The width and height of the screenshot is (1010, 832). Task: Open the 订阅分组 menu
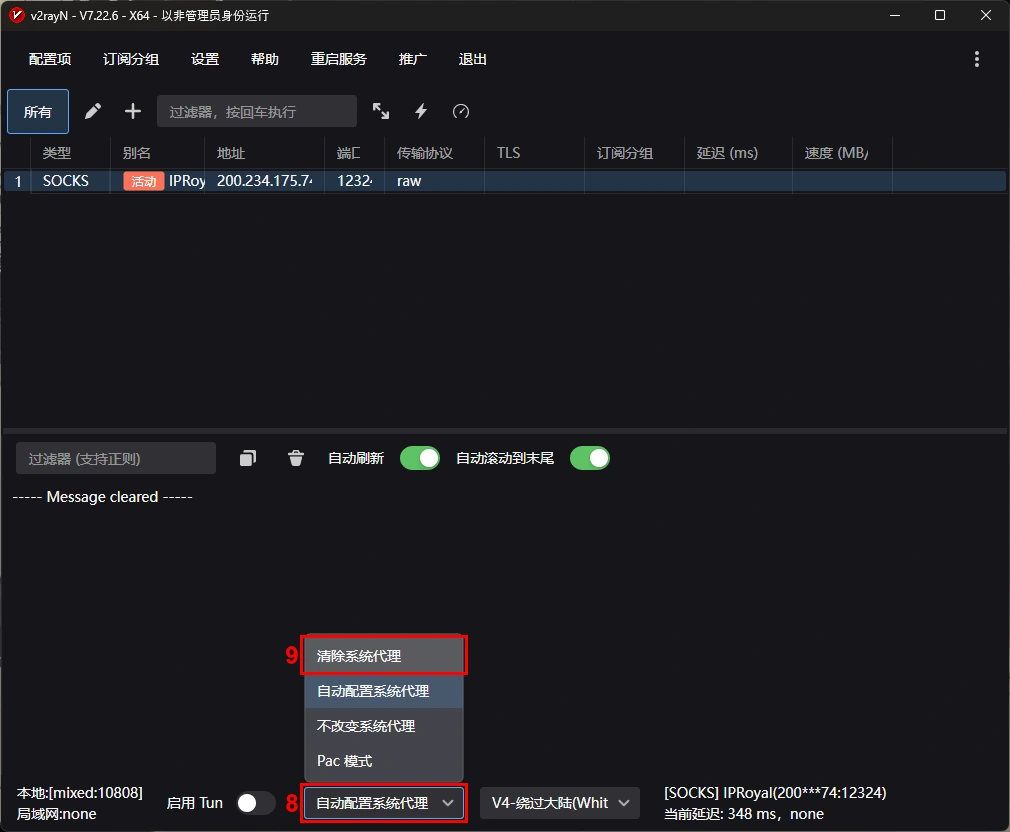pos(131,59)
